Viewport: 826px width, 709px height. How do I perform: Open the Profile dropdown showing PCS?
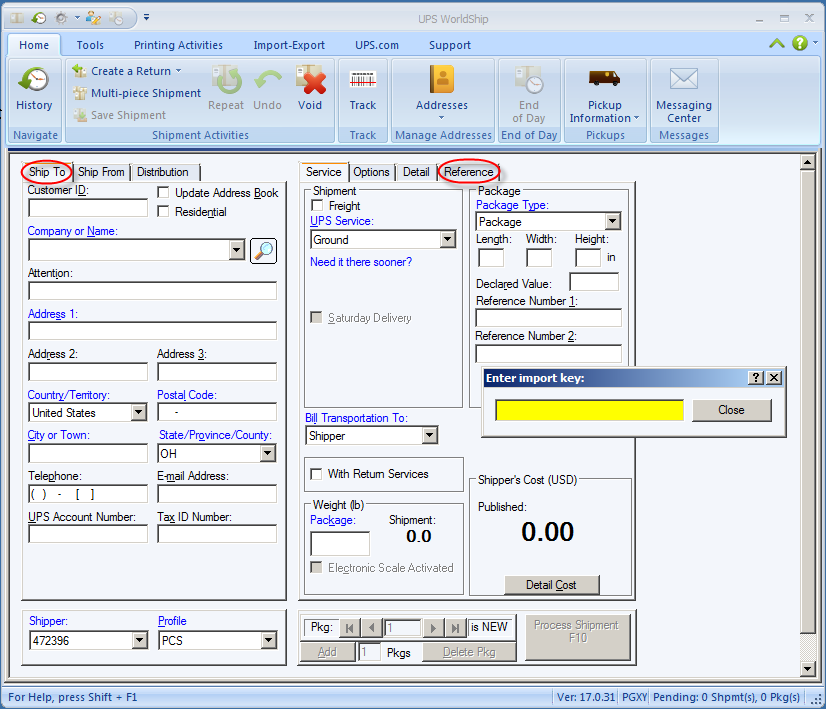click(x=269, y=641)
